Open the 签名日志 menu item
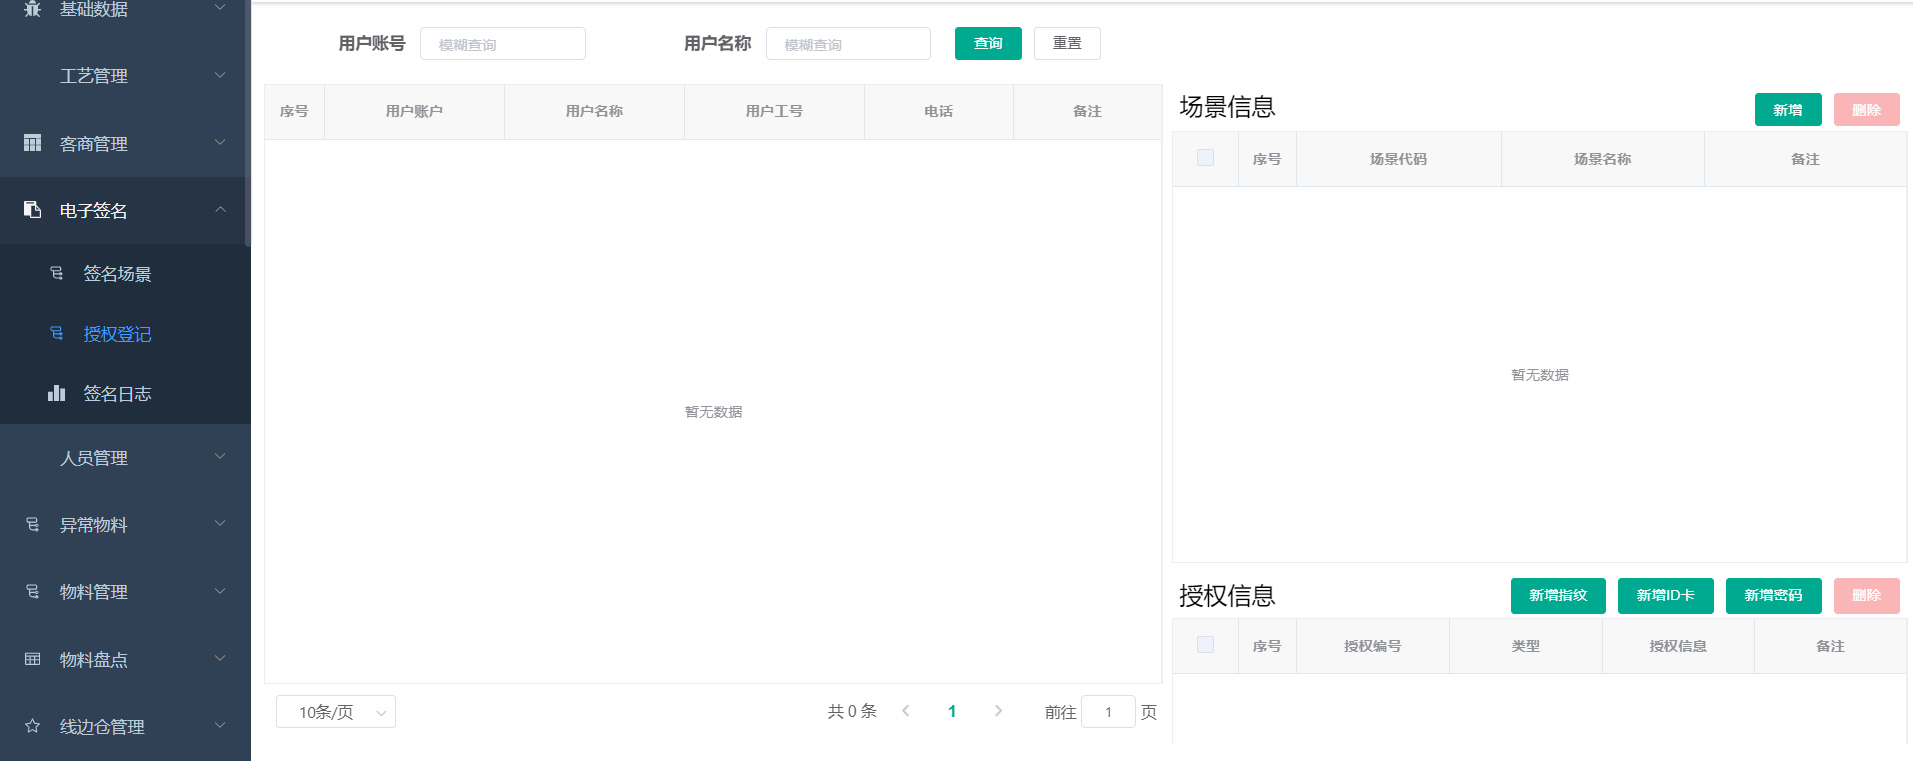The image size is (1913, 761). click(125, 393)
